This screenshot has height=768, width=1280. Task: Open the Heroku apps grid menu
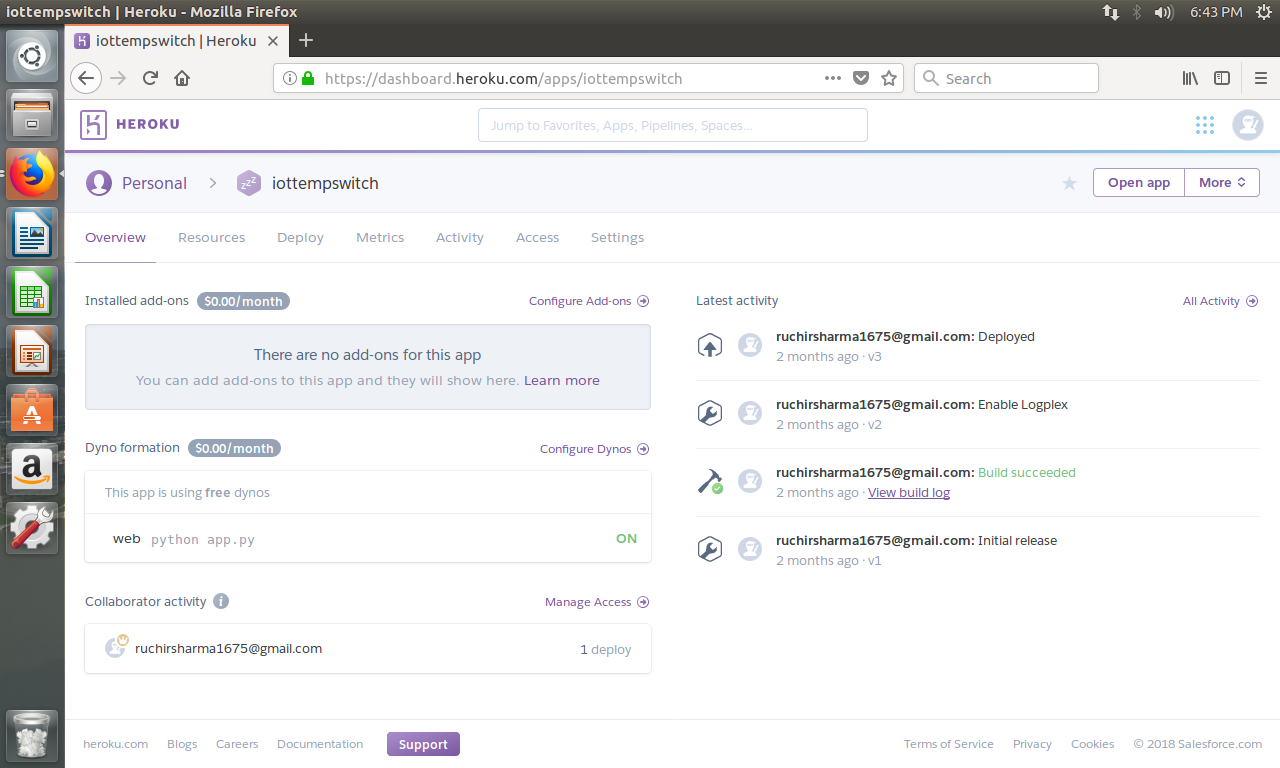pyautogui.click(x=1205, y=125)
